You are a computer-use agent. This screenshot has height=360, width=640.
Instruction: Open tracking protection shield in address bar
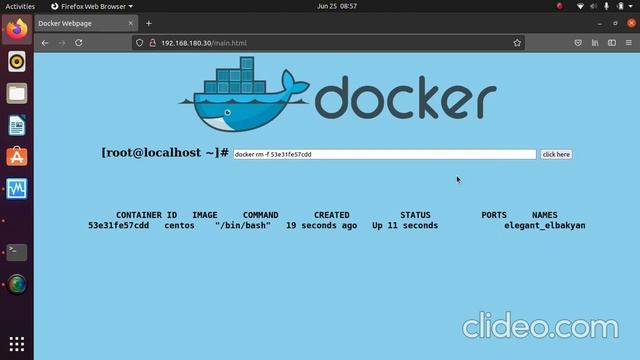pyautogui.click(x=140, y=43)
